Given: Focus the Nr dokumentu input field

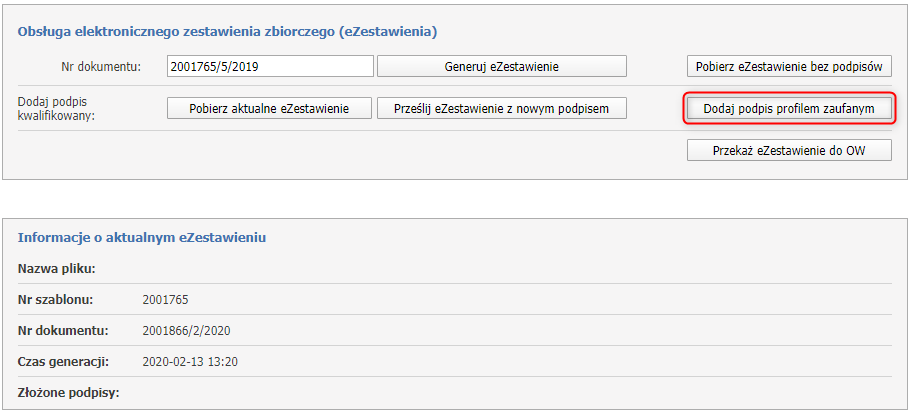Looking at the screenshot, I should pos(270,67).
